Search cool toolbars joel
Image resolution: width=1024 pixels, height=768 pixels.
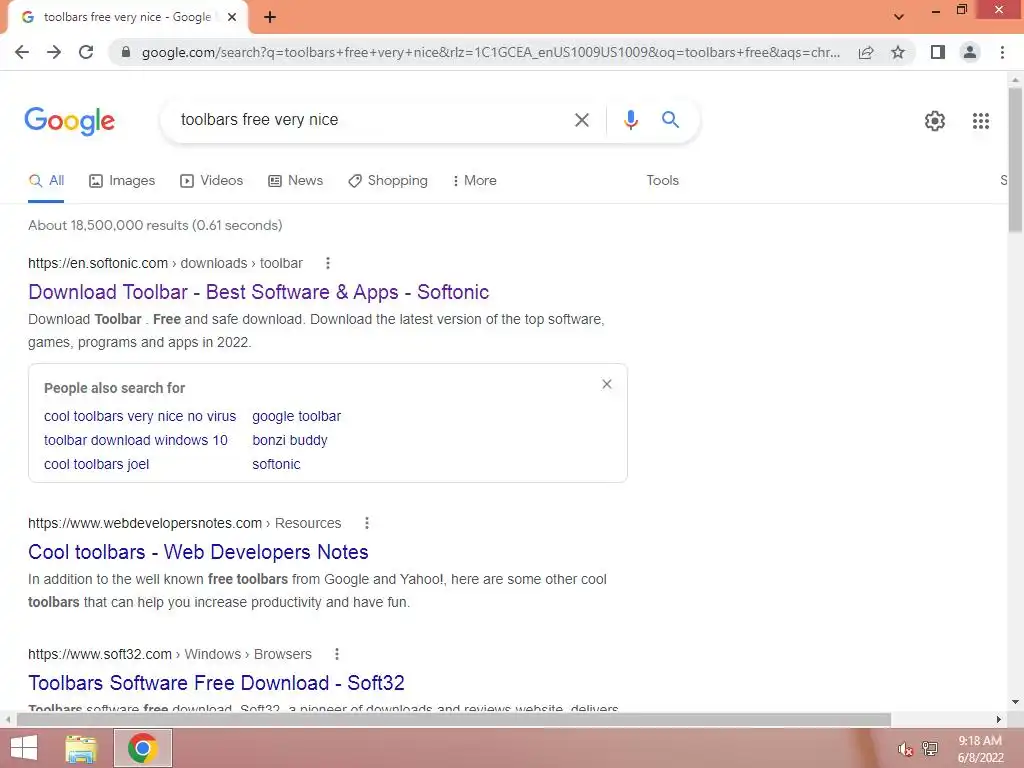pos(97,464)
